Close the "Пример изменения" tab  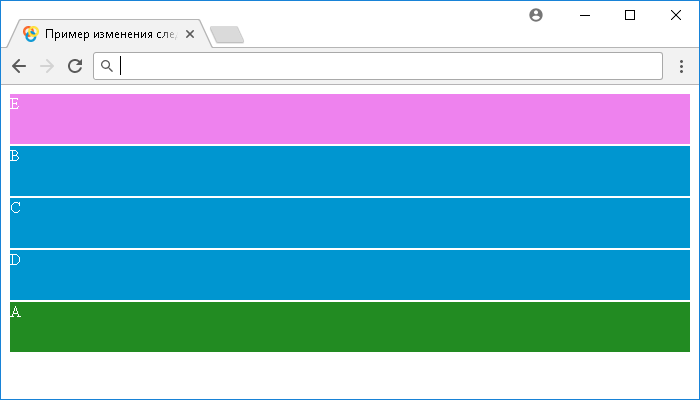(x=190, y=34)
